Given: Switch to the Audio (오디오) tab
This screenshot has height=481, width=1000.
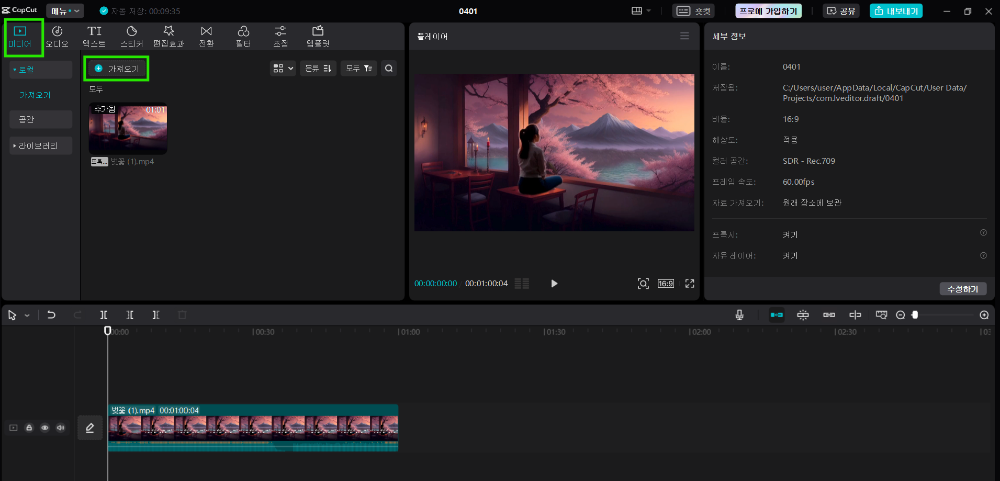Looking at the screenshot, I should point(57,37).
